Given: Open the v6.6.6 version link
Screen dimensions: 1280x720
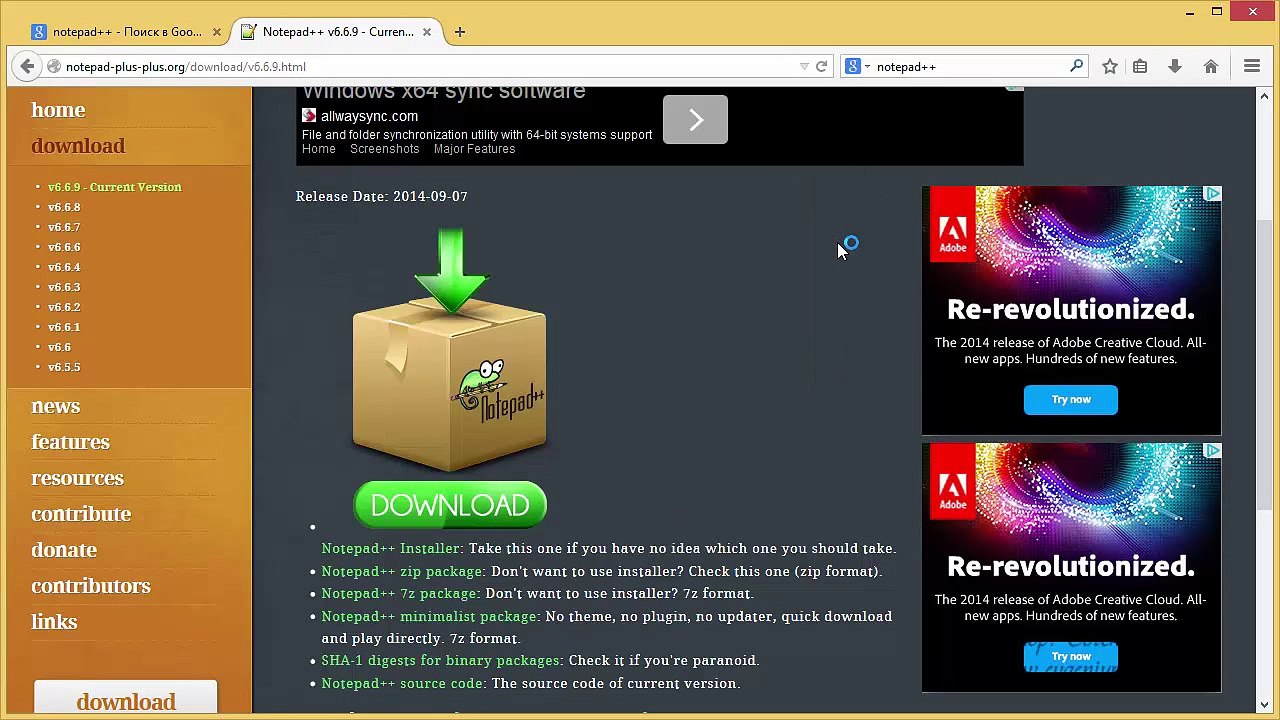Looking at the screenshot, I should click(64, 247).
